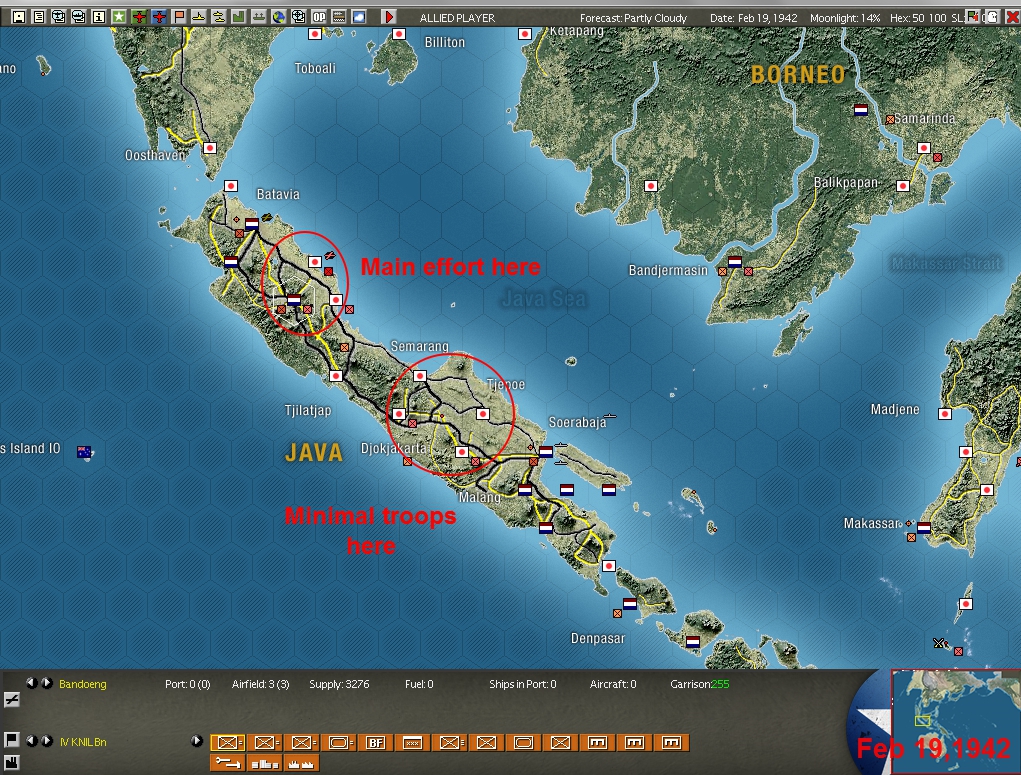Select the Japanese flag base at Oosthaven
The width and height of the screenshot is (1021, 775).
tap(210, 148)
